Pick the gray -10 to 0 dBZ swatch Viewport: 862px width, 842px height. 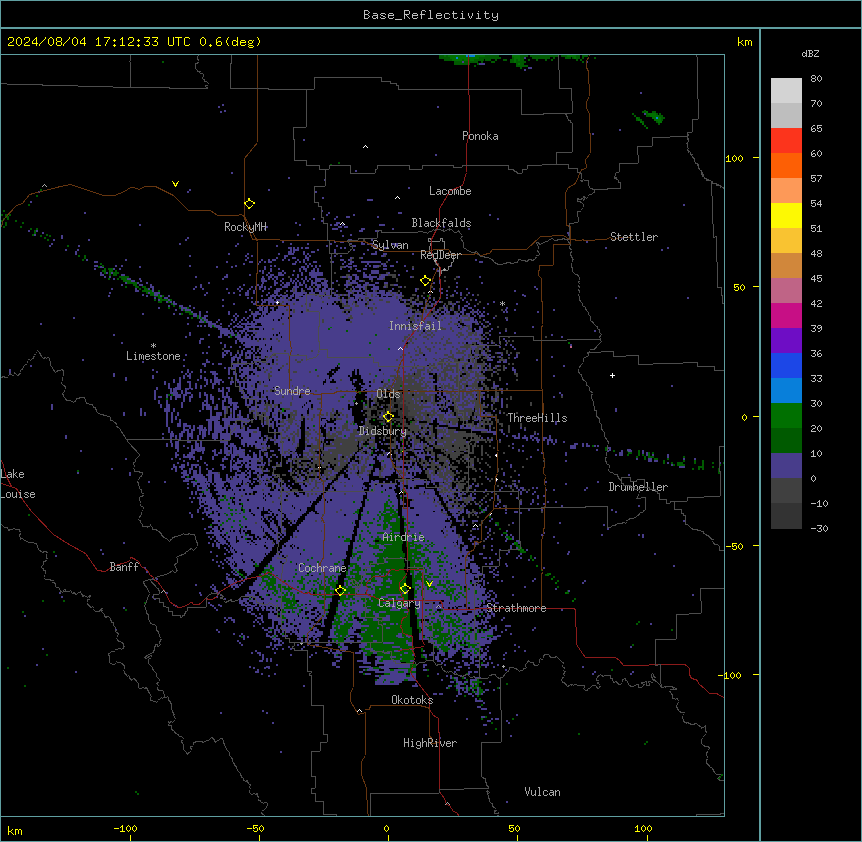point(786,491)
